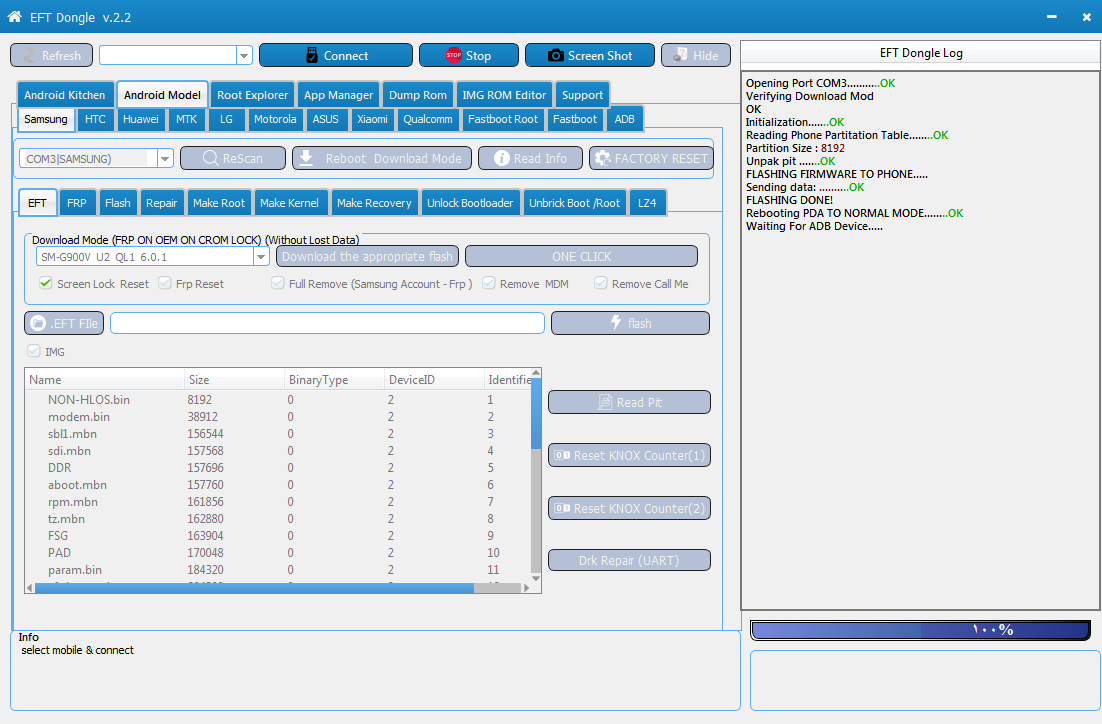Switch to the Repair sub-tab
1102x724 pixels.
(162, 203)
